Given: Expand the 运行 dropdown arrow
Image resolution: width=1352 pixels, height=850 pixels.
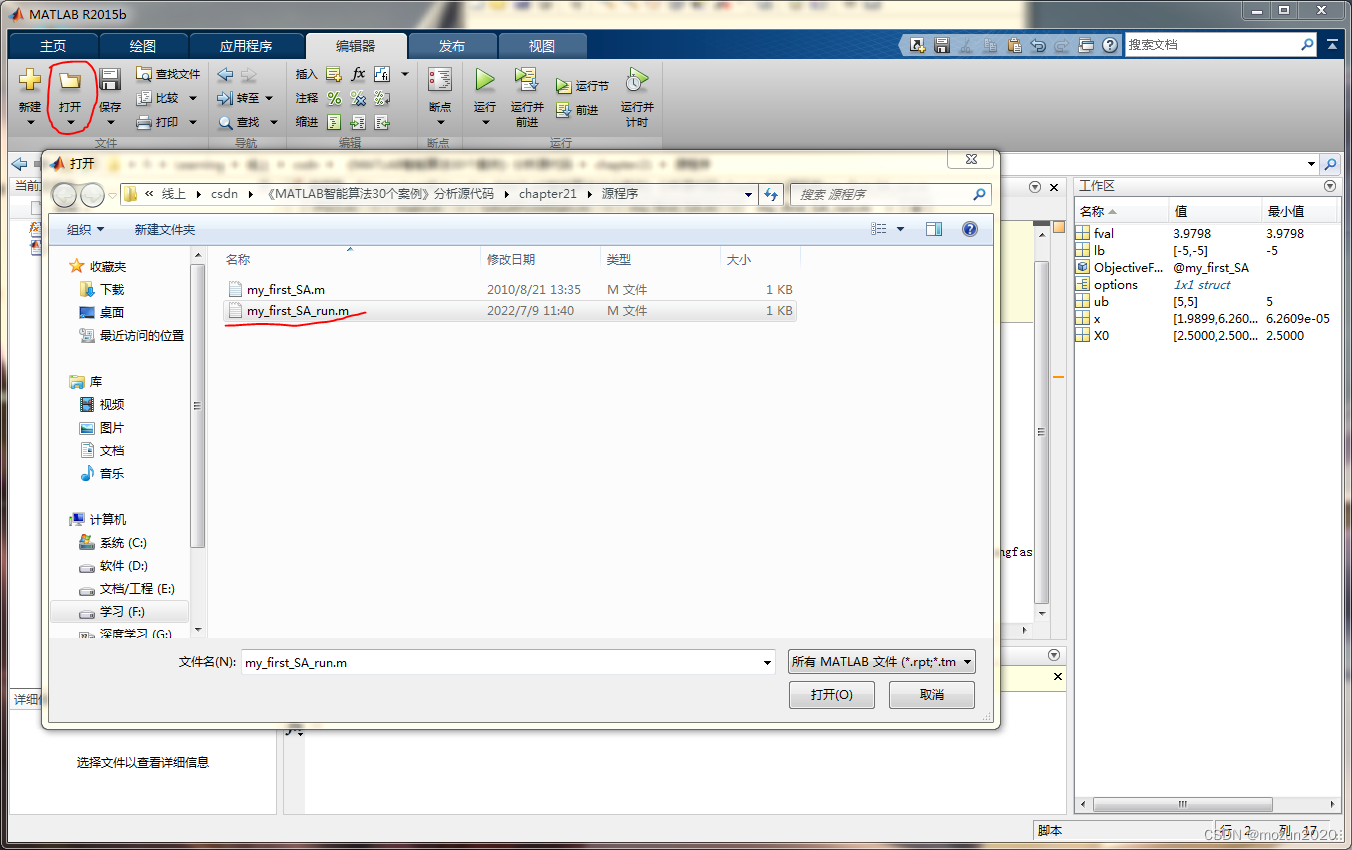Looking at the screenshot, I should 485,124.
